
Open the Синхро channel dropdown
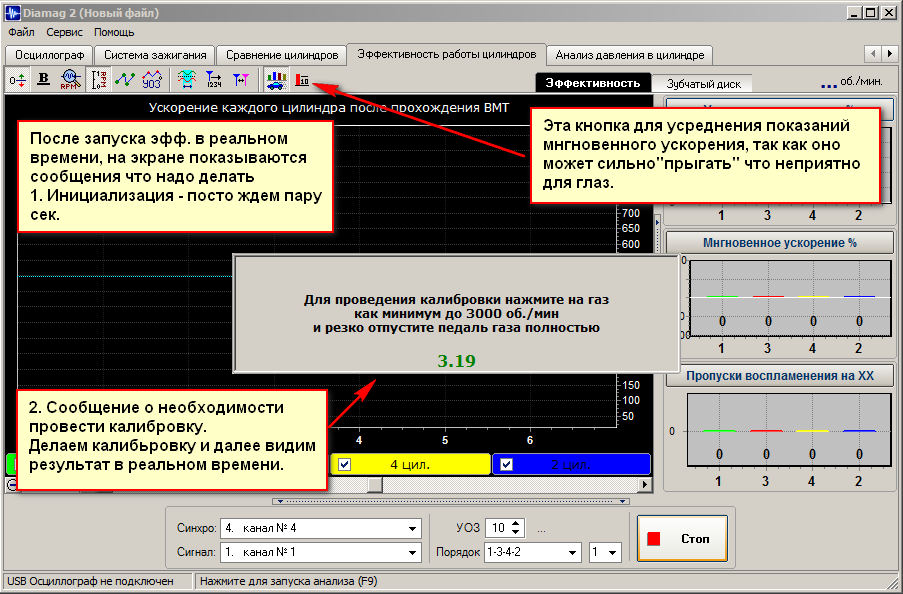click(x=412, y=528)
